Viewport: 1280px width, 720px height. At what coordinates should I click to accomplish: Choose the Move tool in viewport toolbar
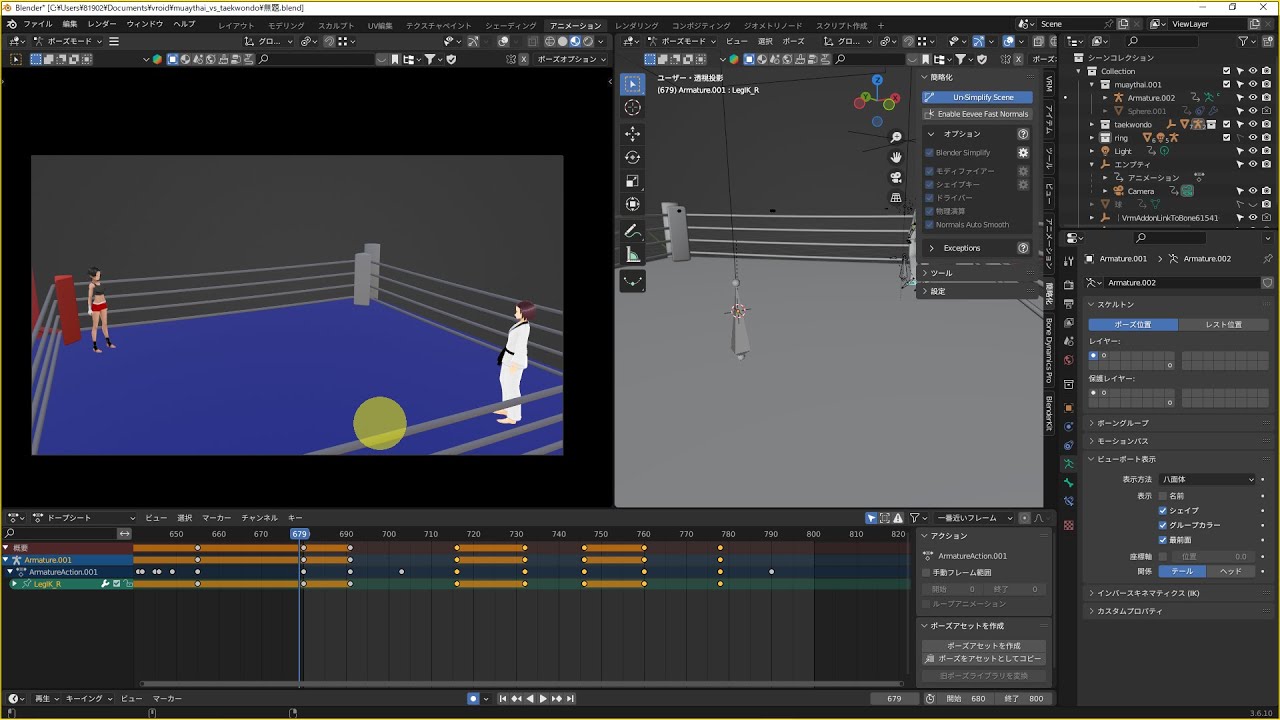click(632, 134)
